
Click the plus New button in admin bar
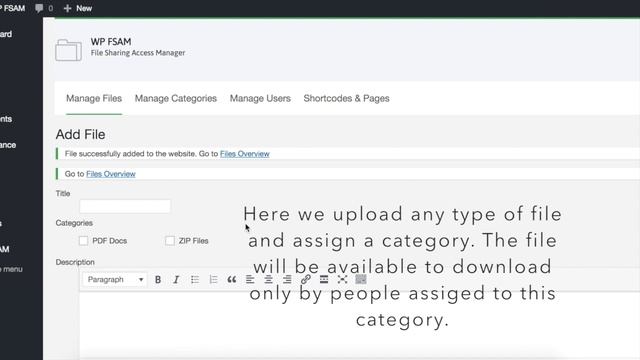tap(78, 8)
